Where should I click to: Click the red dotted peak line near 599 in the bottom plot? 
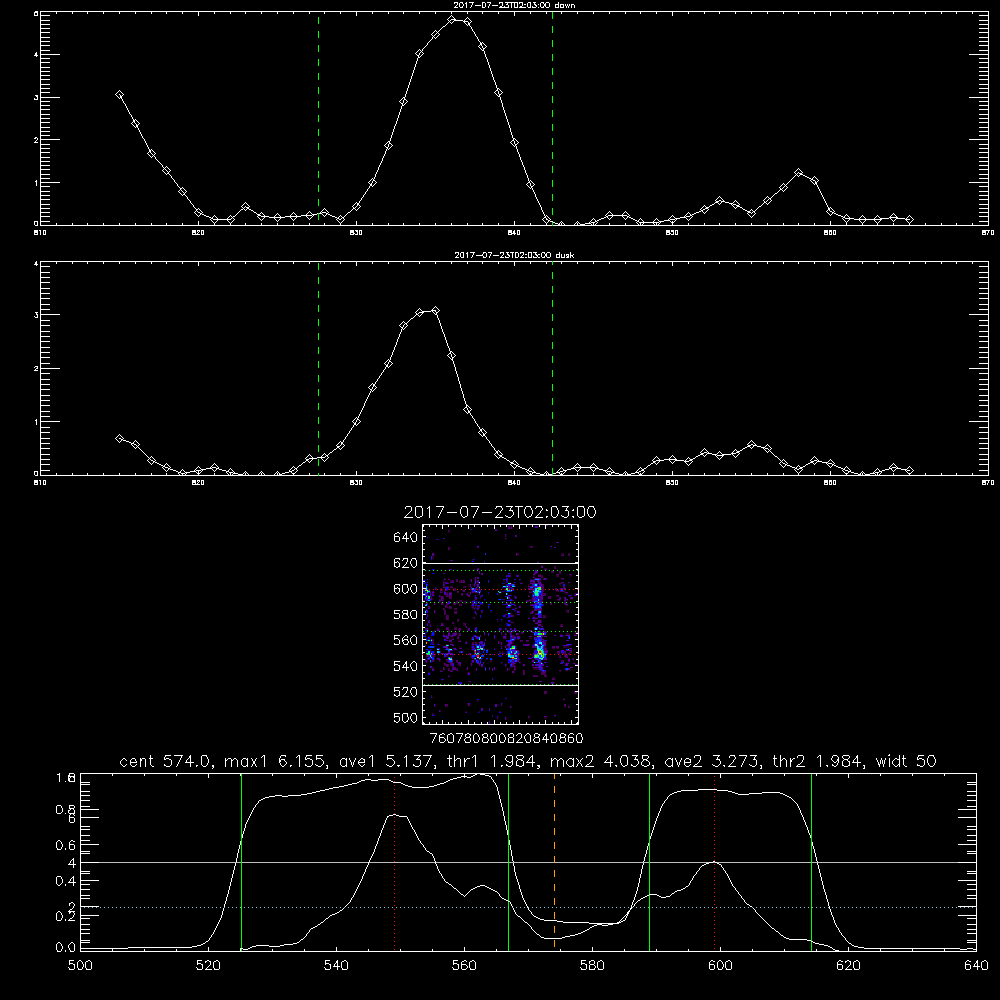[x=715, y=861]
